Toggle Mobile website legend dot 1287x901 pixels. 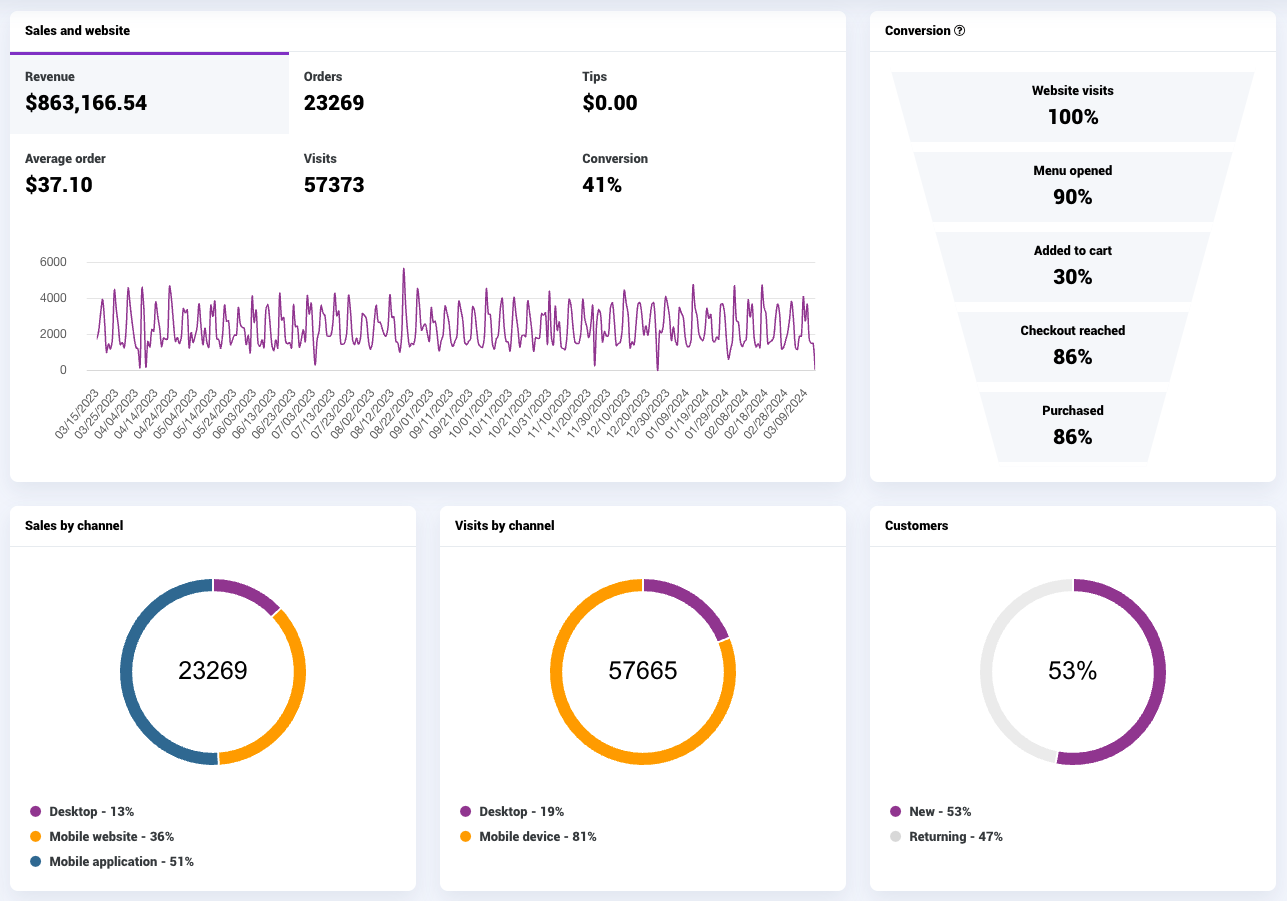point(36,837)
